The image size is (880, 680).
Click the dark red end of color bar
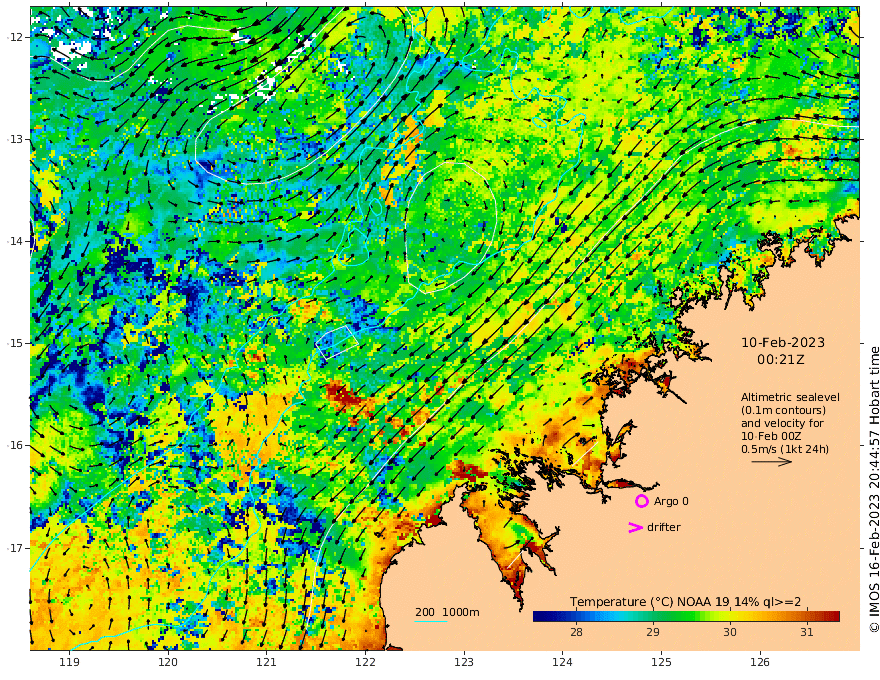(833, 617)
